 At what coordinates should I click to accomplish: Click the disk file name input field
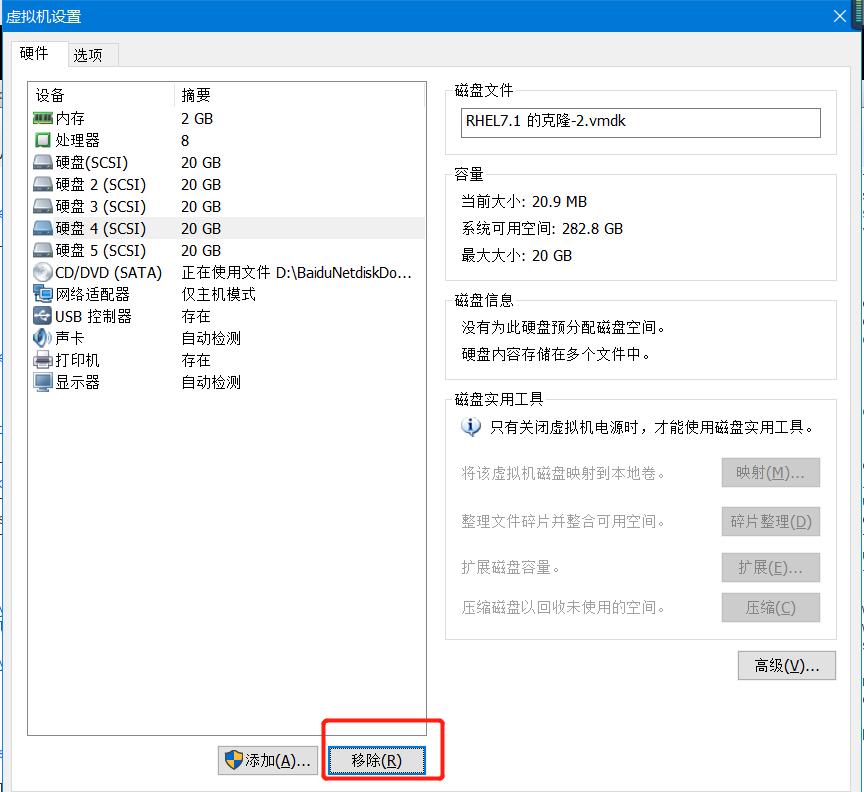(x=643, y=122)
